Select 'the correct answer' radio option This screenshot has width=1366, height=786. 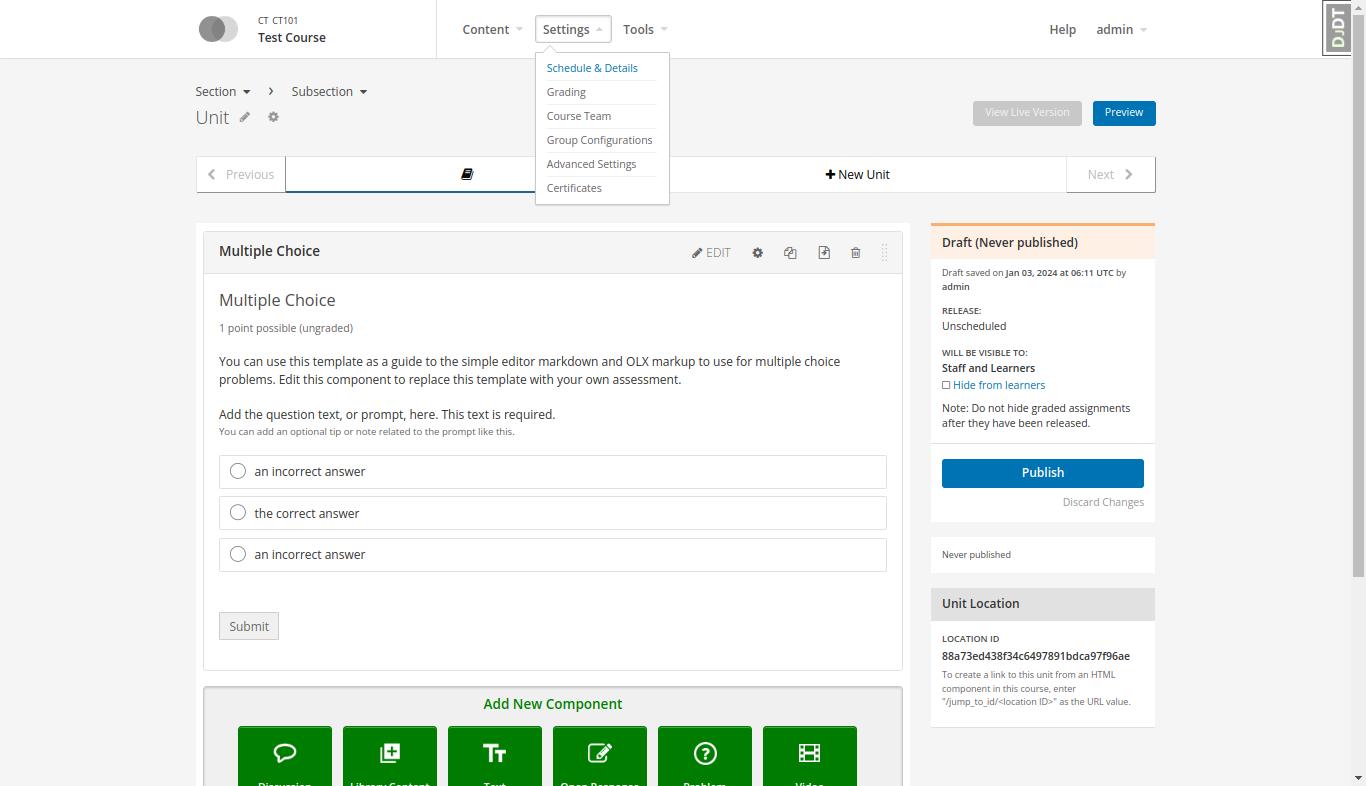click(238, 512)
